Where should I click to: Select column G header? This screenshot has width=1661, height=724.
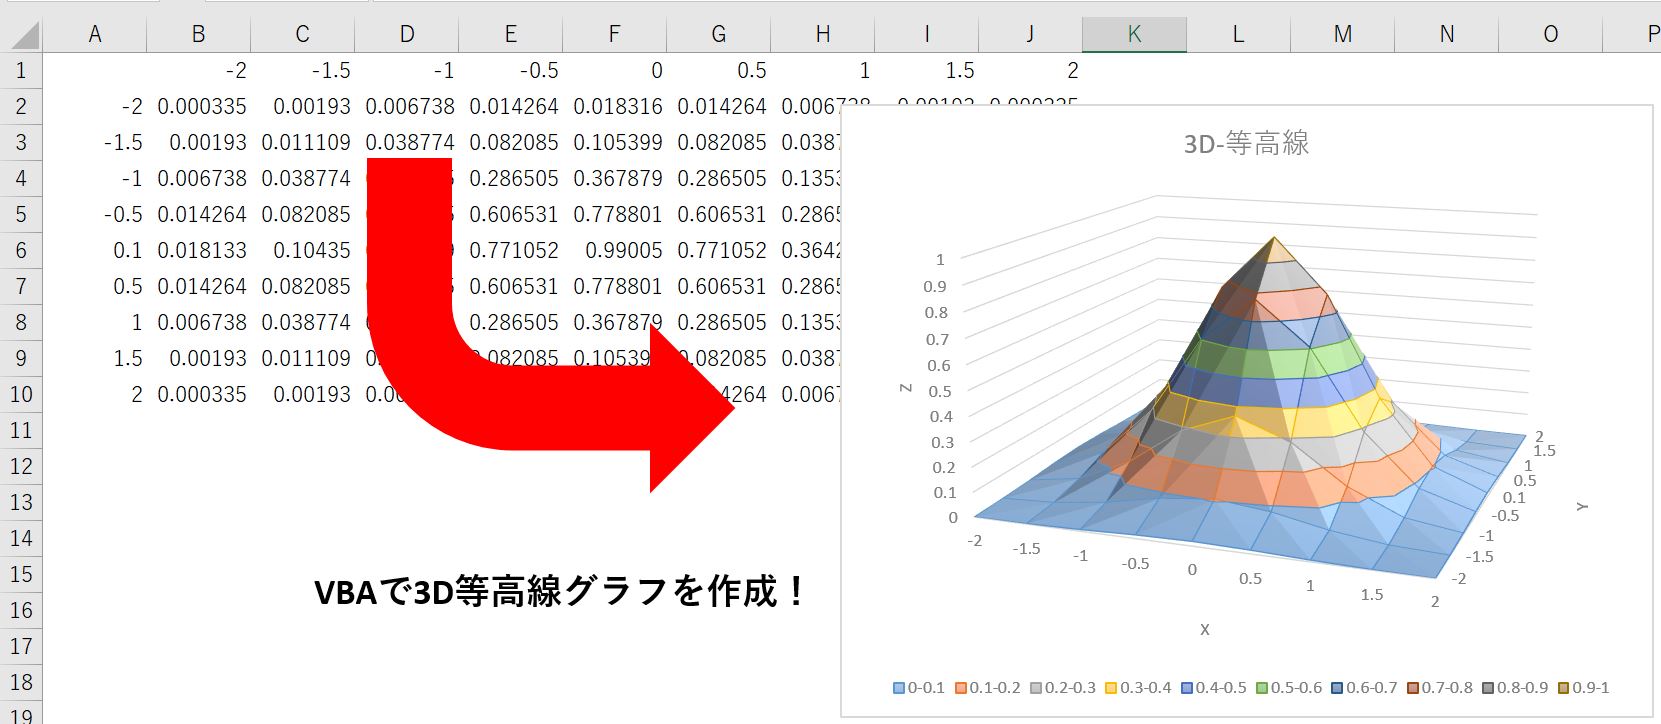coord(719,35)
